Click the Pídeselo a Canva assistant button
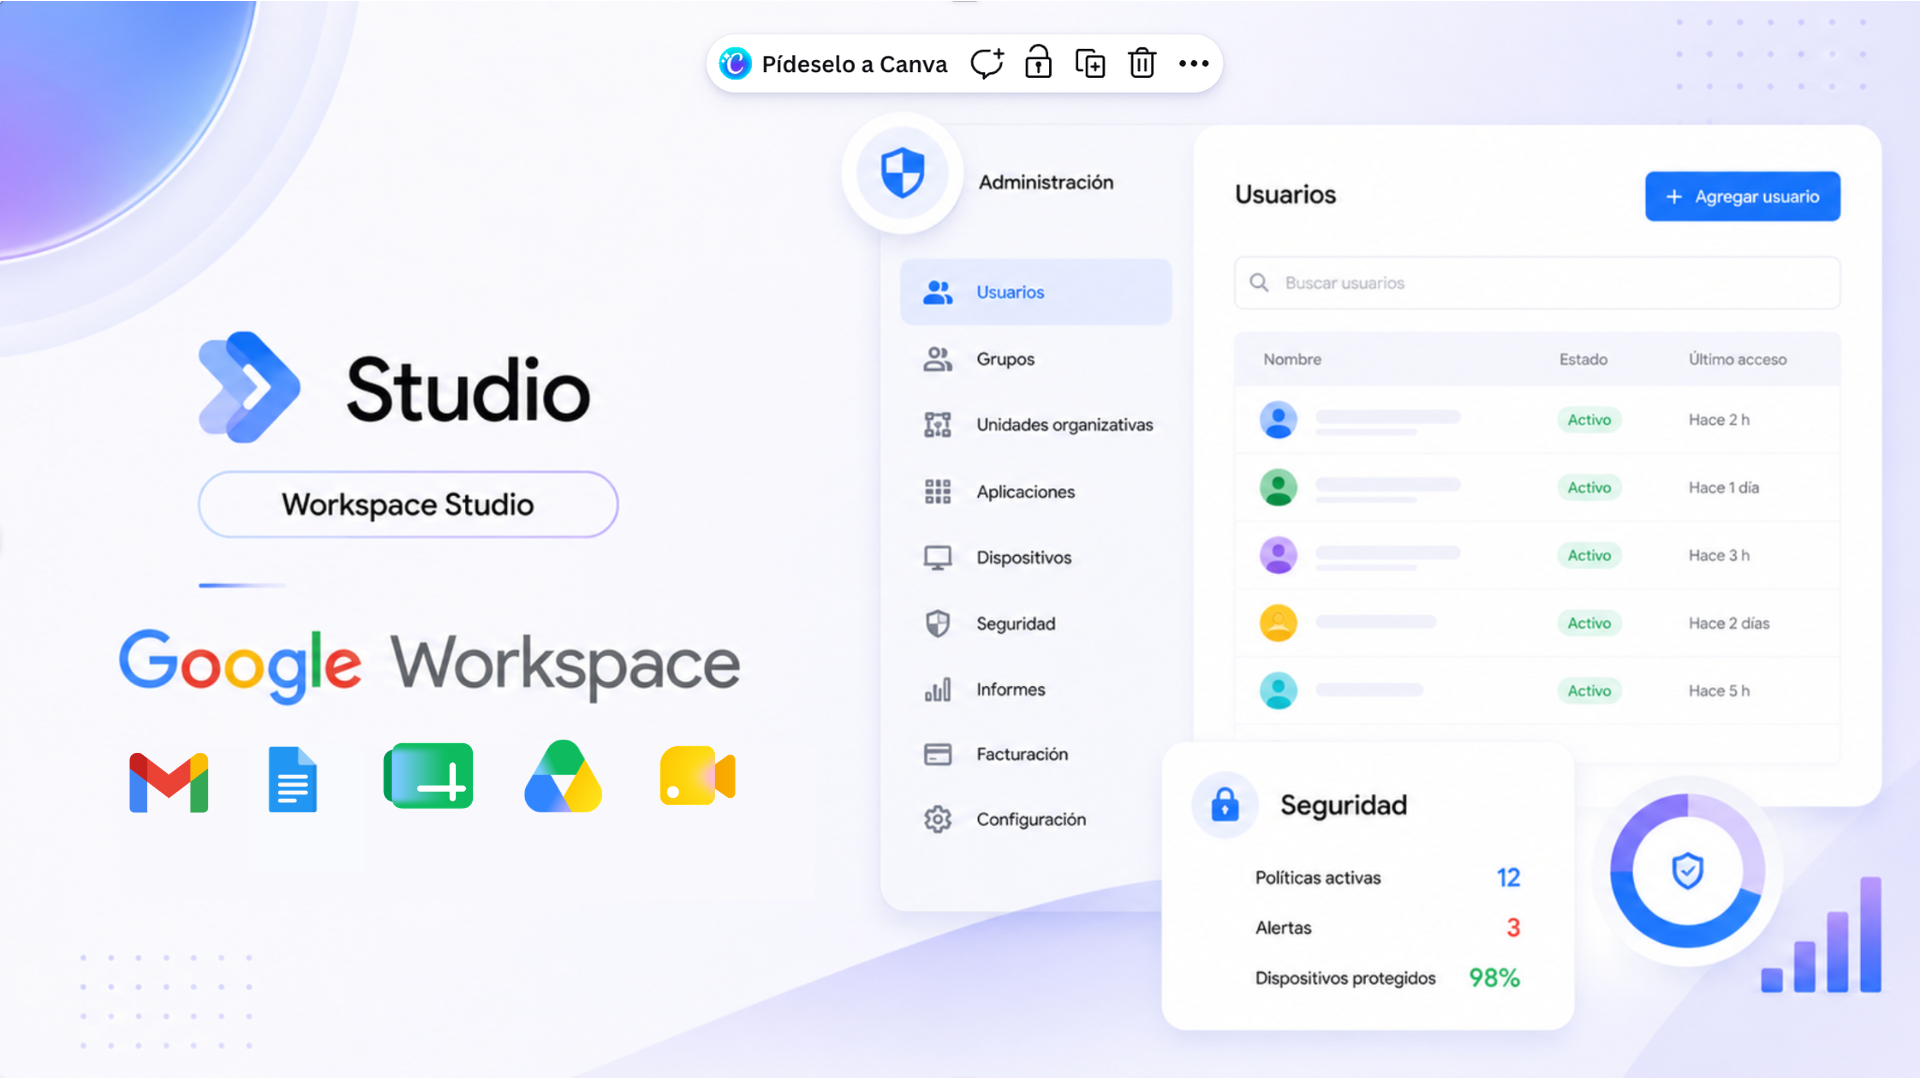 click(833, 64)
